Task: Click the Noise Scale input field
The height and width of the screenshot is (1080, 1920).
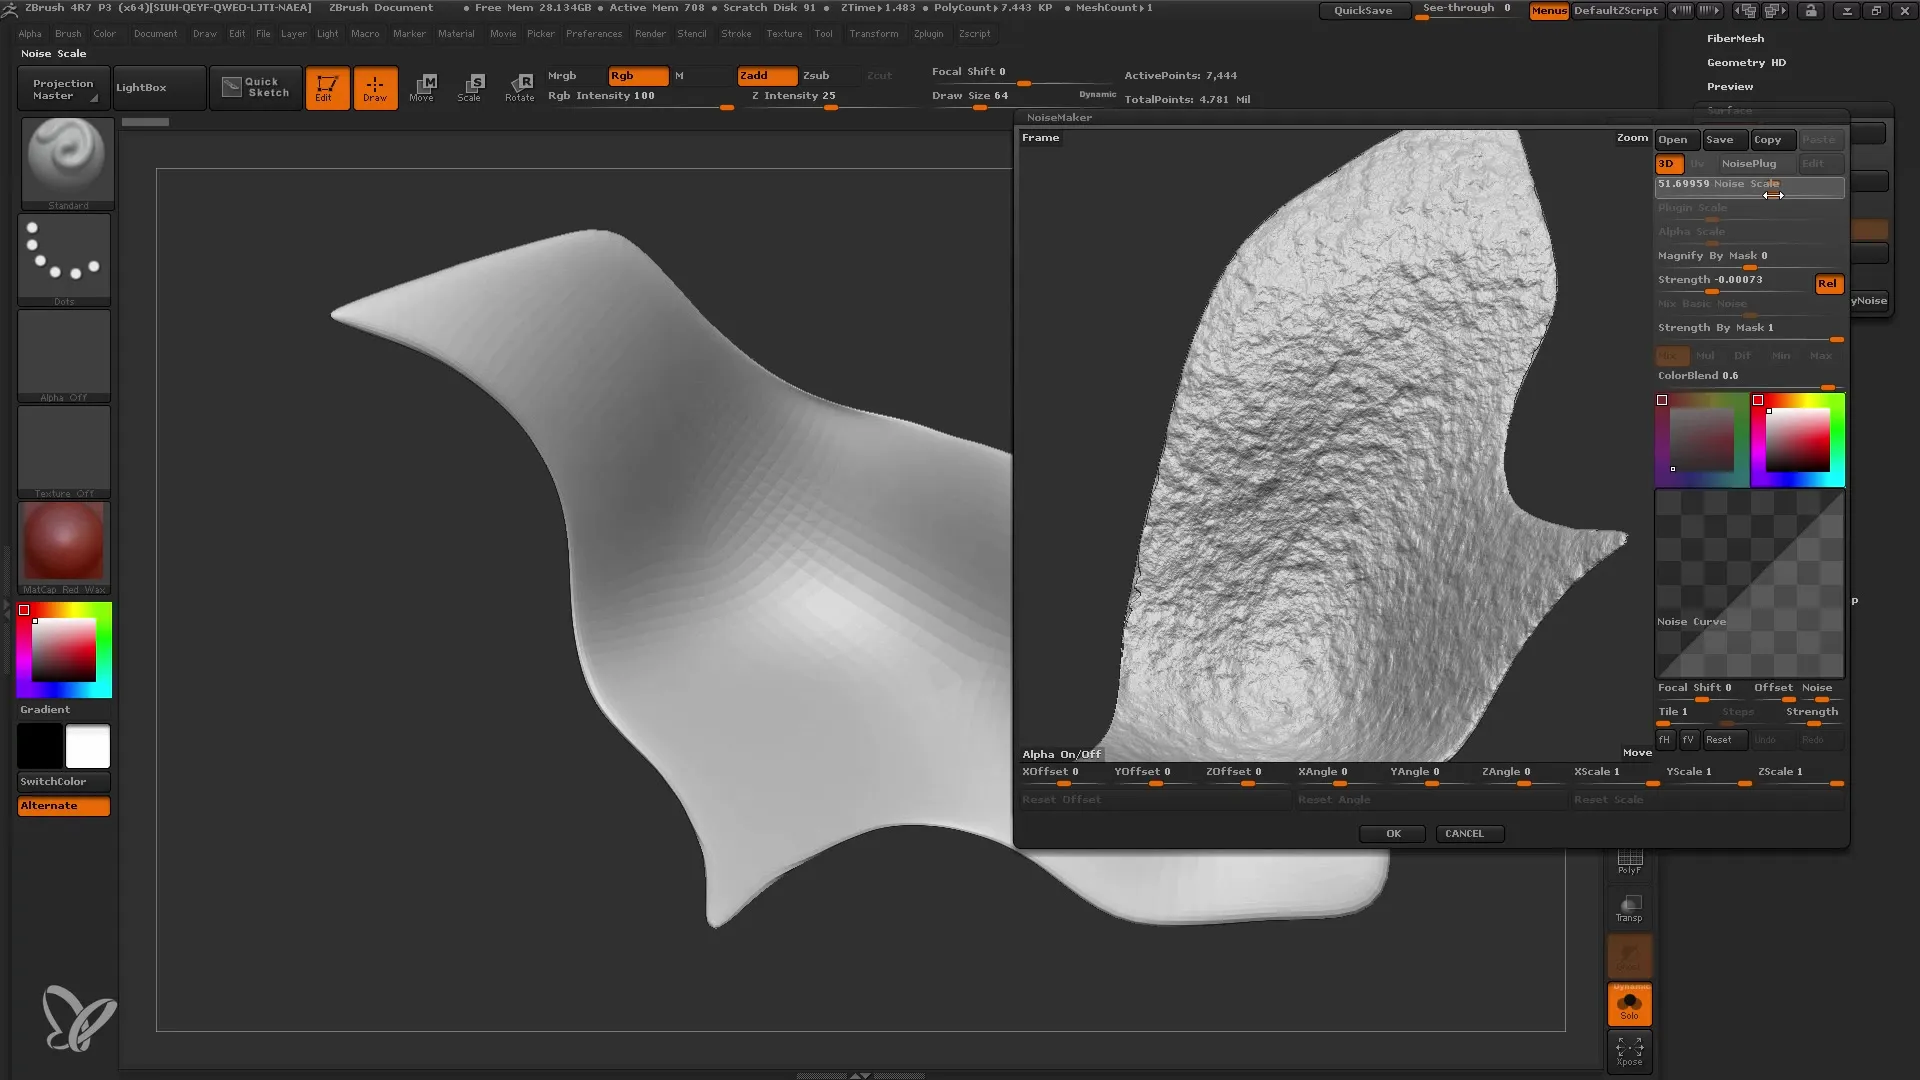Action: (1747, 185)
